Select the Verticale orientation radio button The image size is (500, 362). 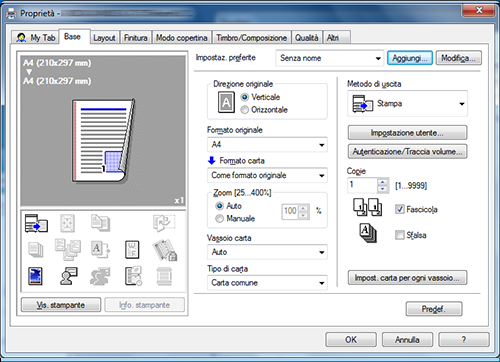pos(245,97)
